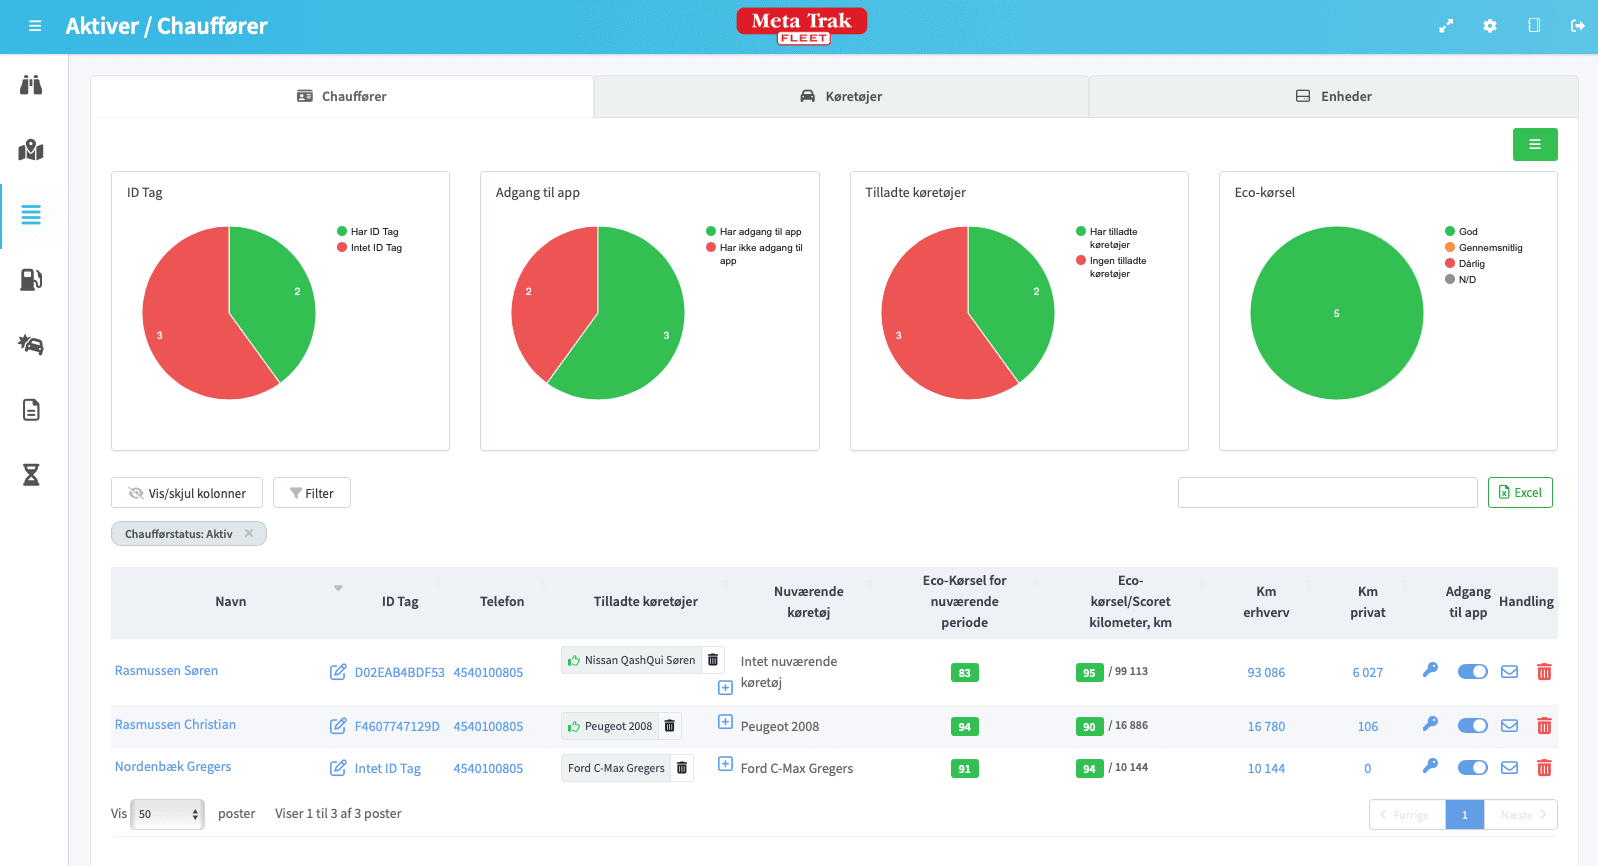Toggle app access for Rasmussen Christian
The height and width of the screenshot is (866, 1598).
point(1472,726)
